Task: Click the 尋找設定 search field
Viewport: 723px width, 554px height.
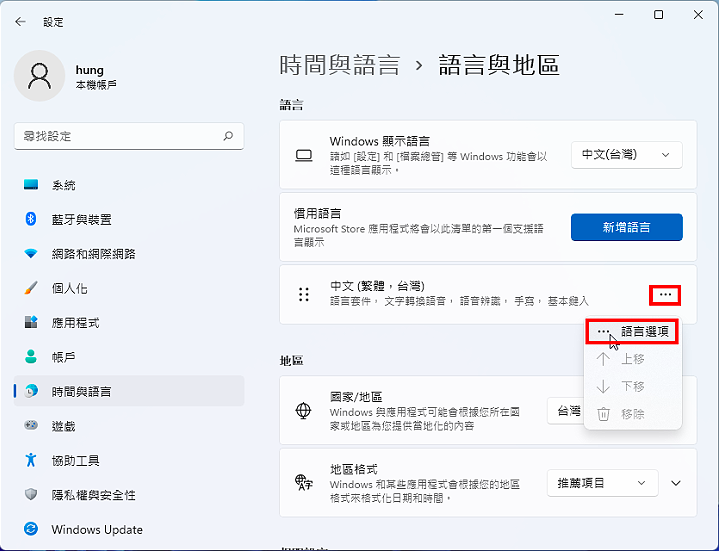Action: point(129,136)
